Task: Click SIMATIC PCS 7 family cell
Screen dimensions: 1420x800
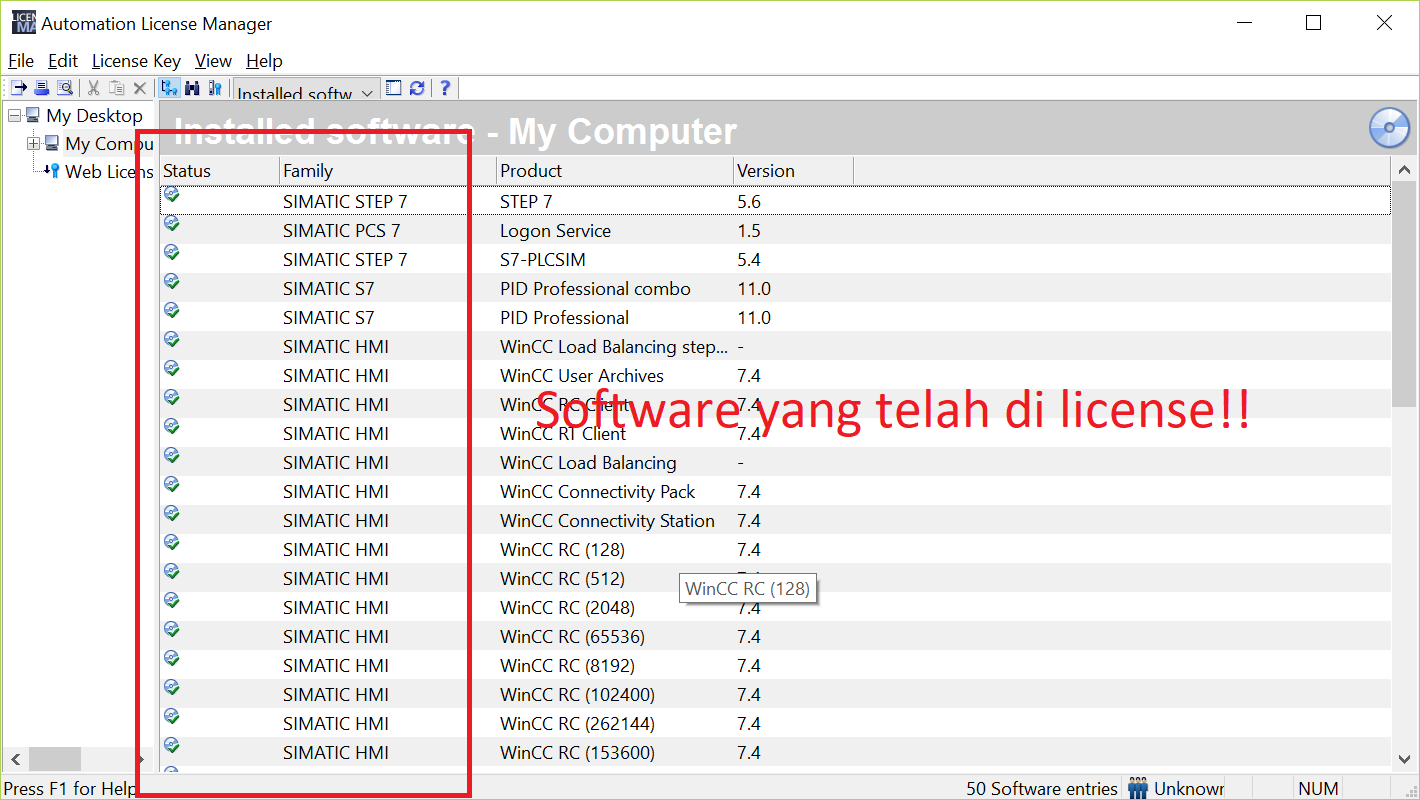Action: 341,230
